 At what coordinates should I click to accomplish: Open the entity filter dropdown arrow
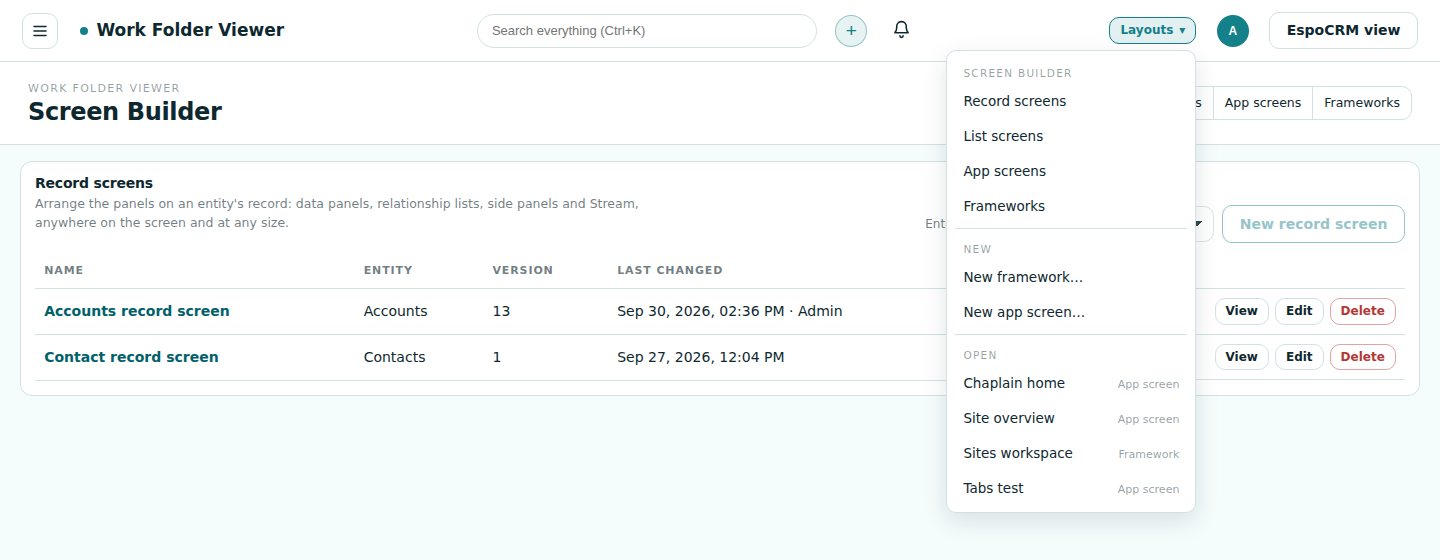point(1199,224)
